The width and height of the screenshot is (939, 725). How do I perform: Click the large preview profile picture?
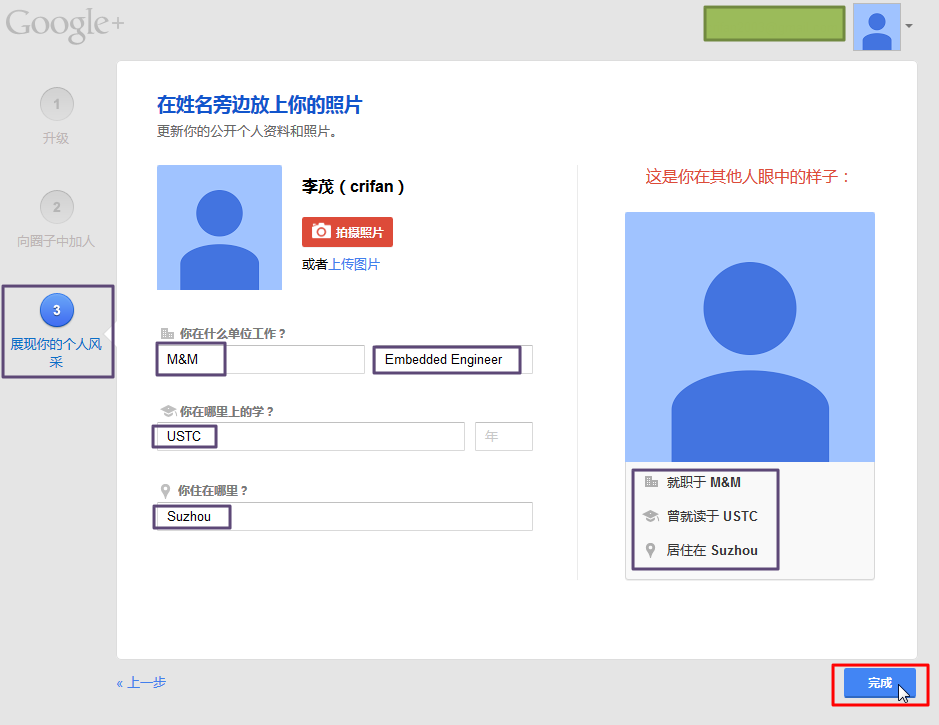(x=750, y=336)
